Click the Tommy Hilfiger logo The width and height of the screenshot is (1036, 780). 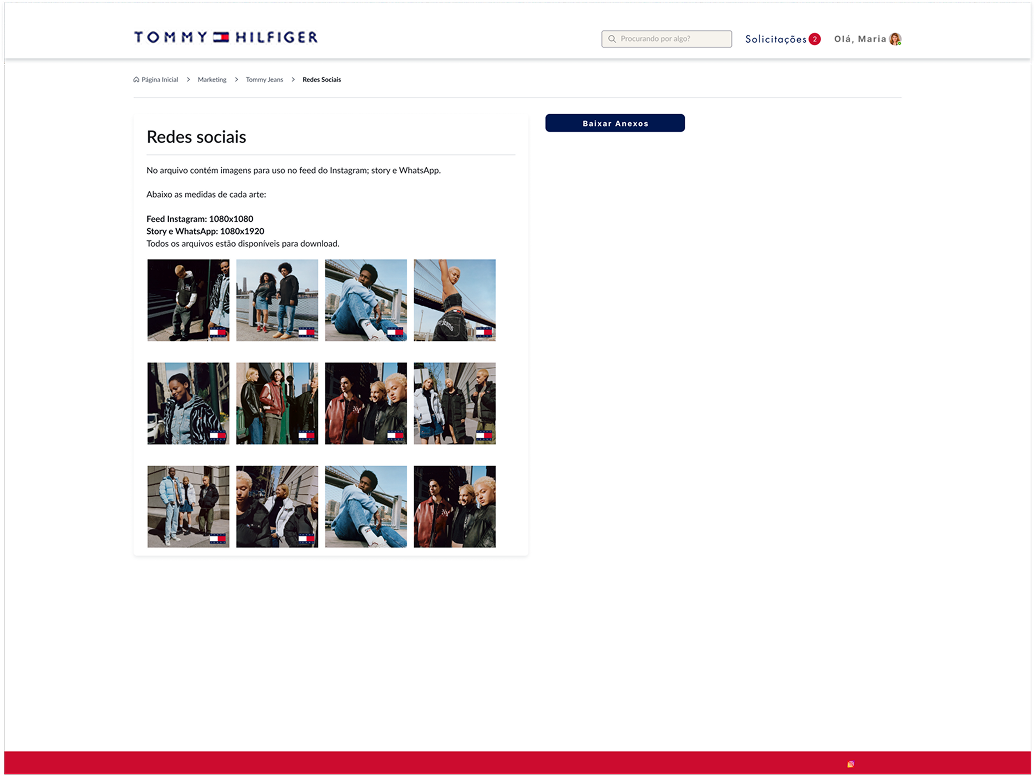coord(225,37)
